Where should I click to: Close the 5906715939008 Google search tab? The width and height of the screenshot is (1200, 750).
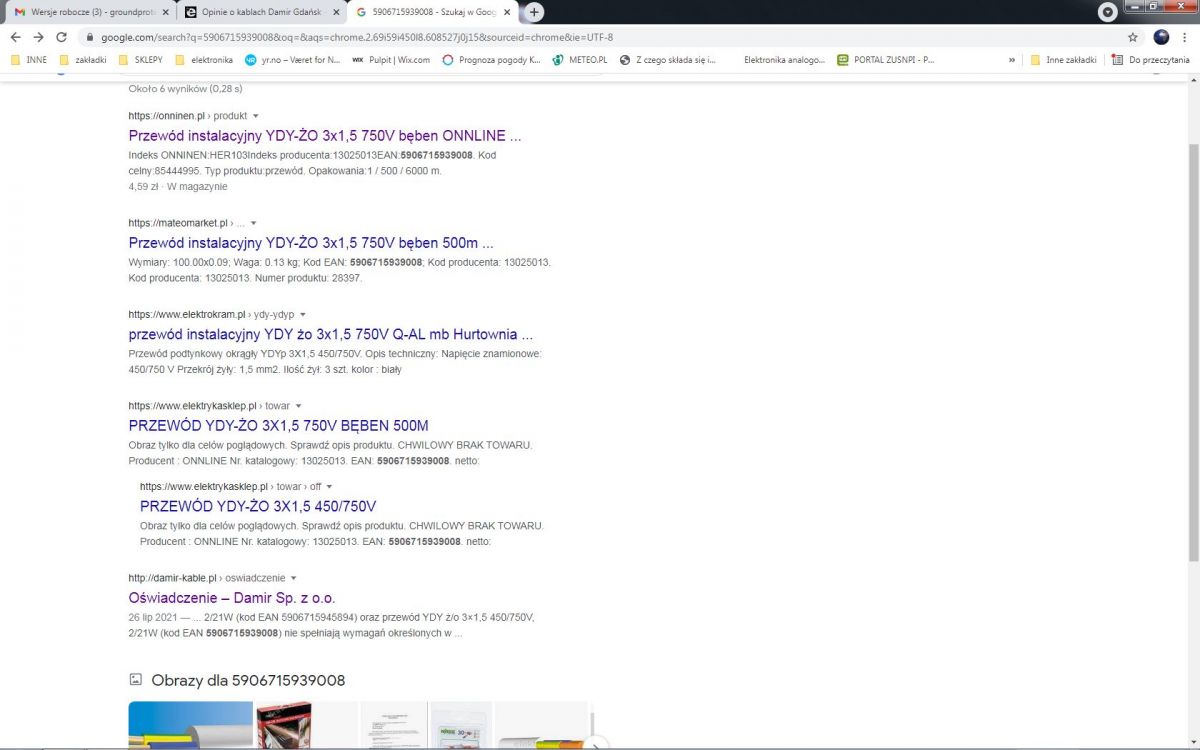pos(508,12)
